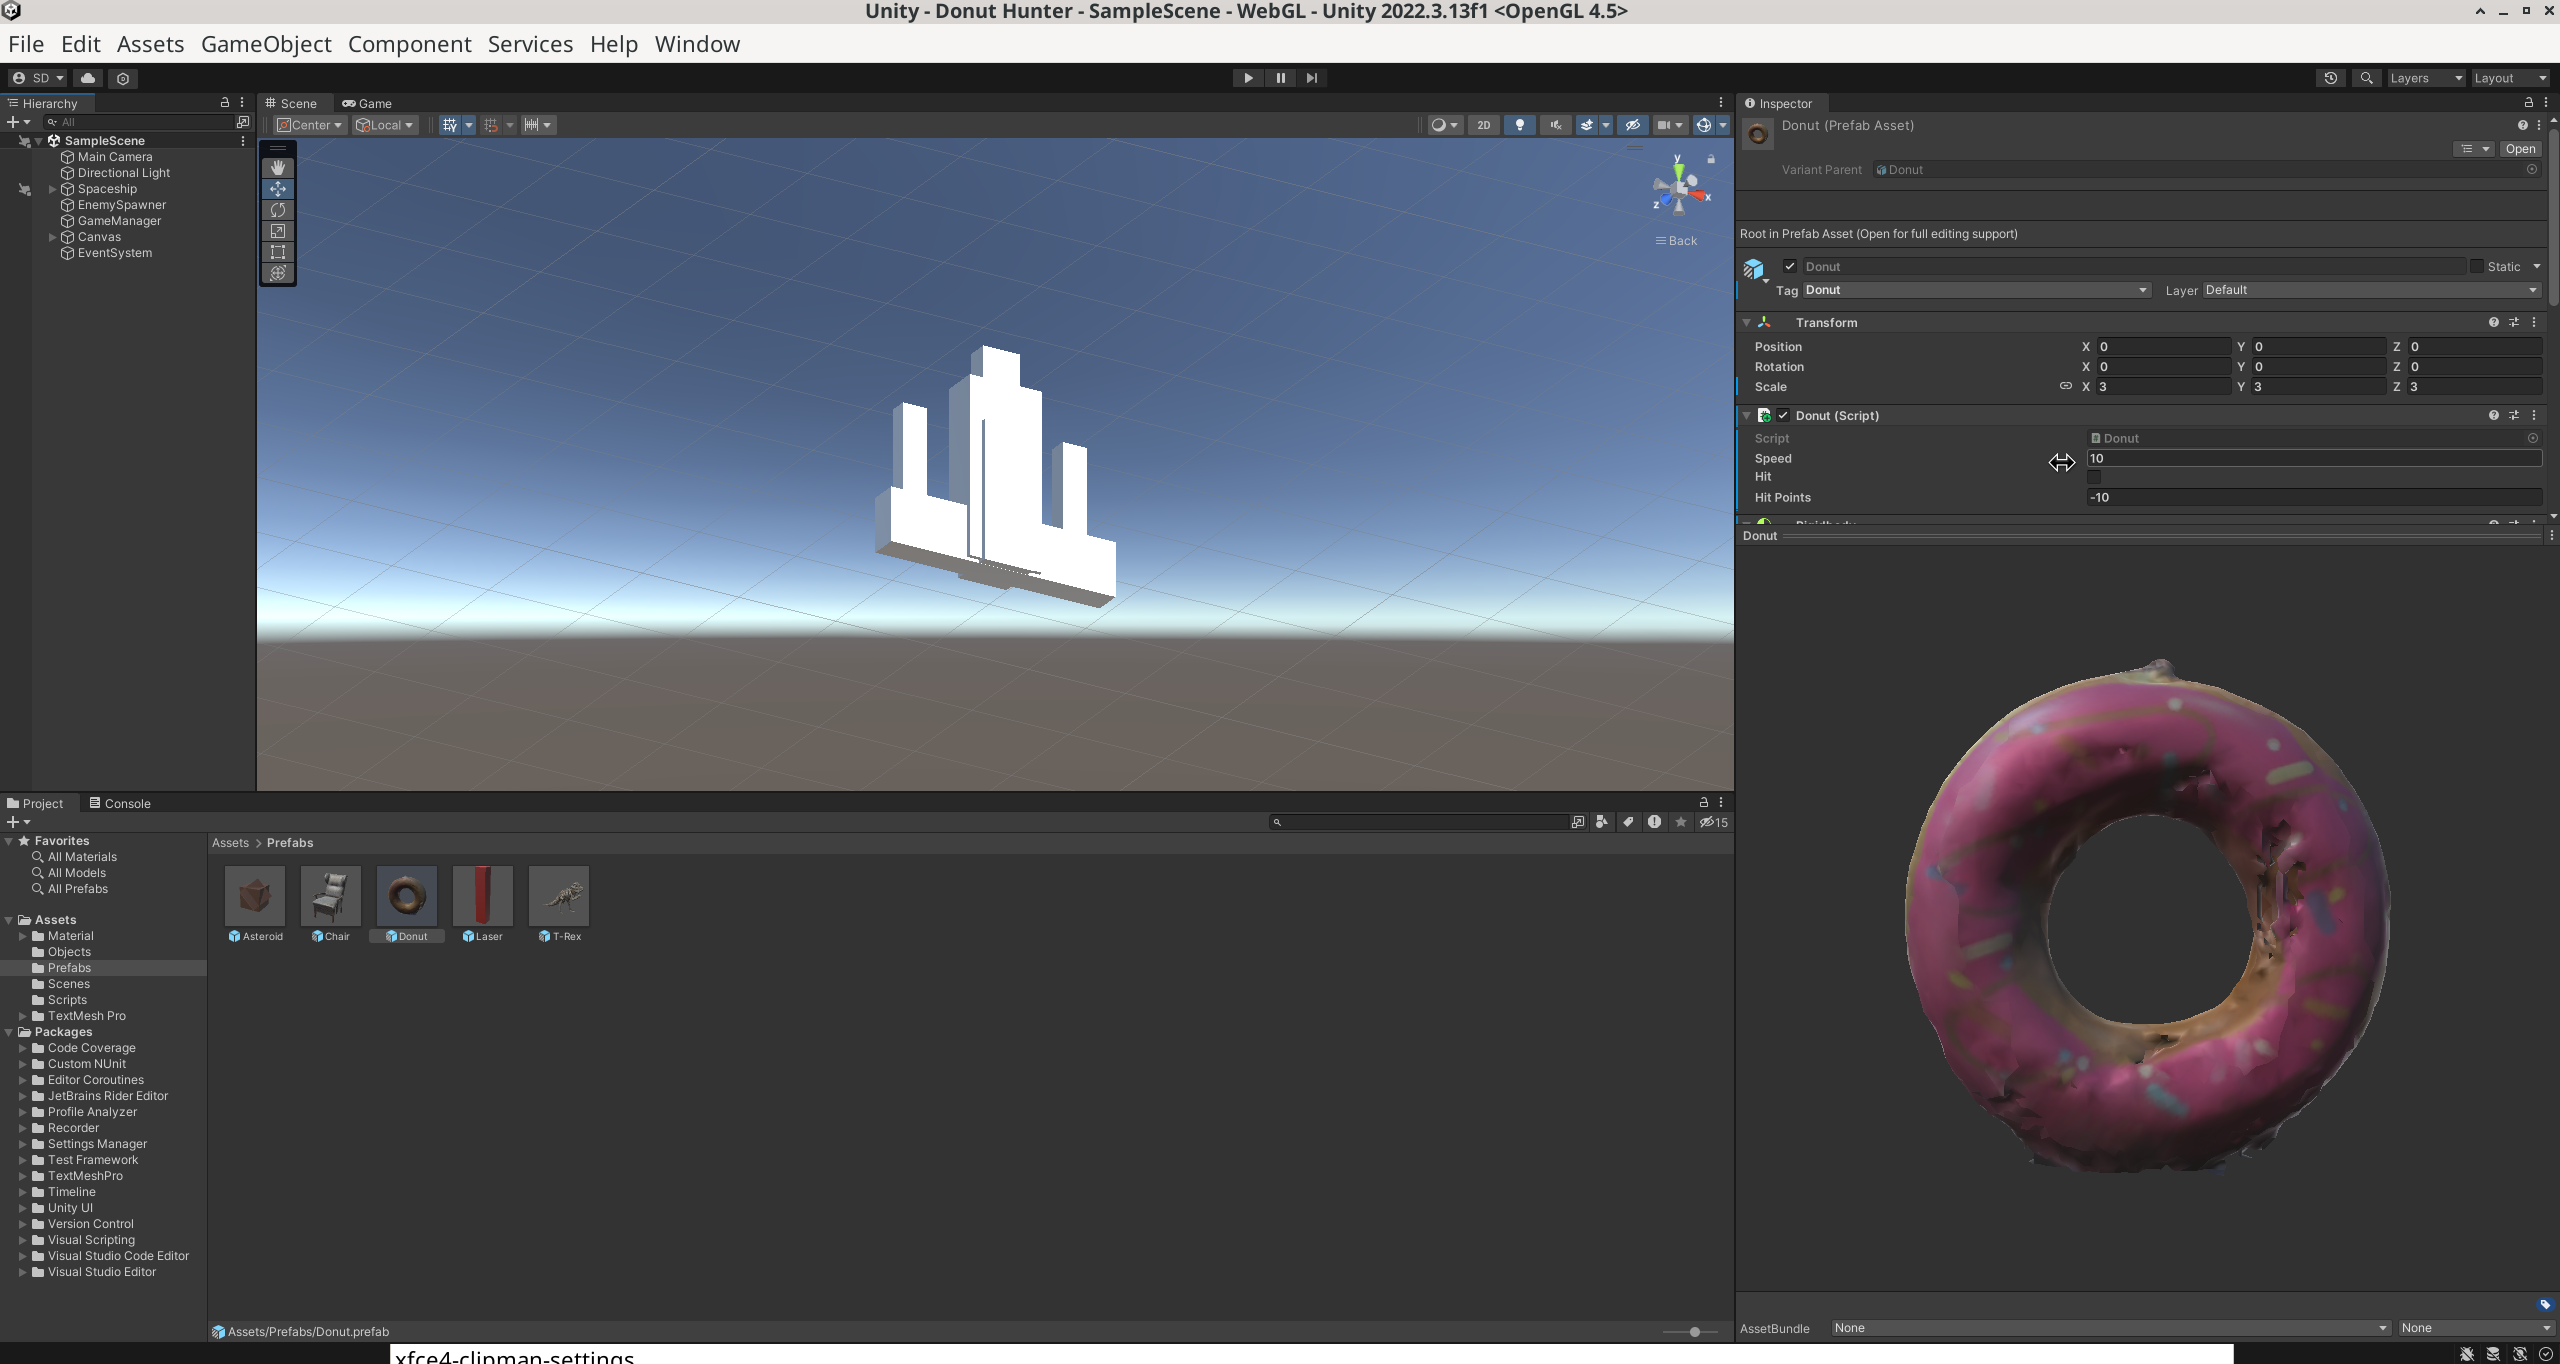The image size is (2560, 1364).
Task: Toggle 2D scene view mode
Action: [1483, 125]
